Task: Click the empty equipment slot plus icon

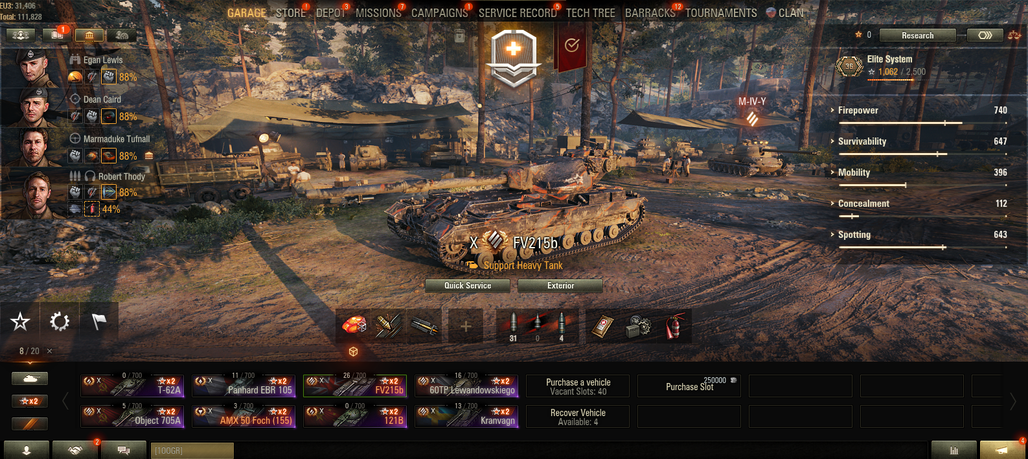Action: [x=465, y=326]
